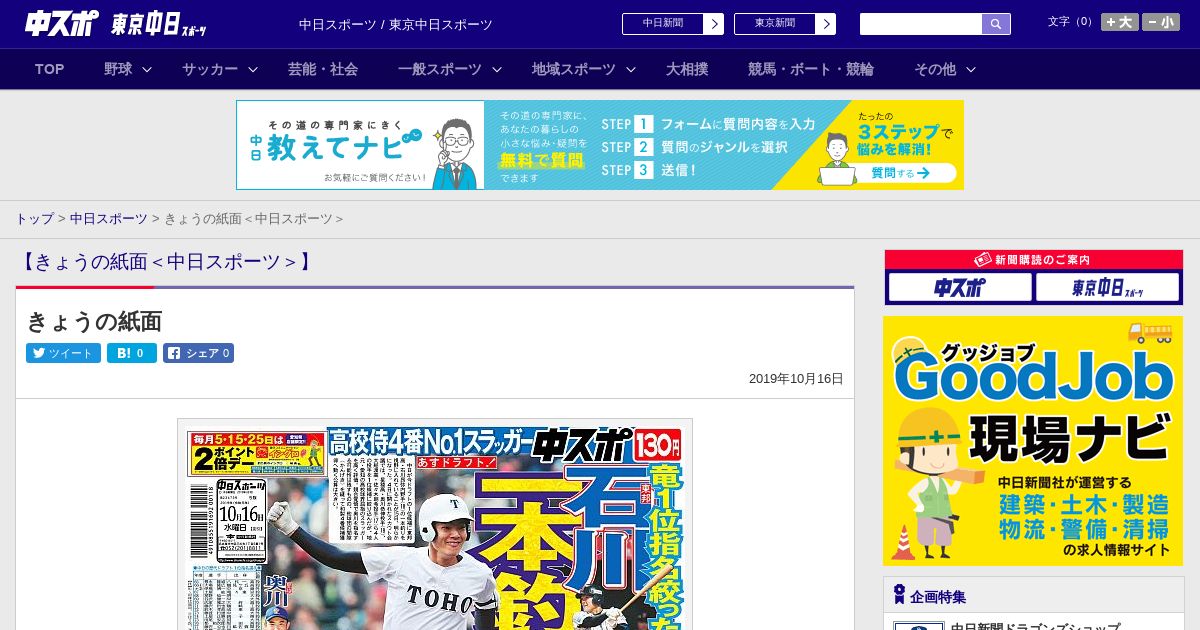This screenshot has width=1200, height=630.
Task: Expand 地域スポーツ dropdown chevron
Action: coord(631,69)
